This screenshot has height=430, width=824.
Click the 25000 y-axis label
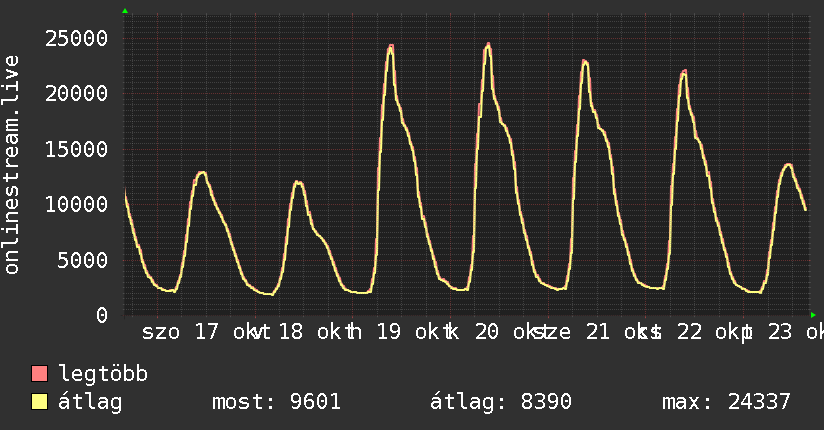pyautogui.click(x=76, y=38)
